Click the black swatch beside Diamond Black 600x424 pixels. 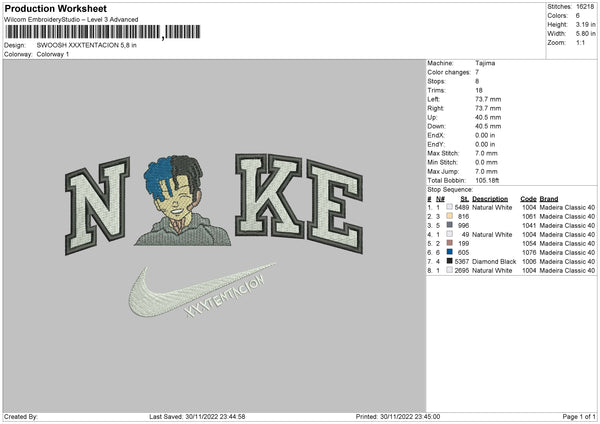pos(450,261)
